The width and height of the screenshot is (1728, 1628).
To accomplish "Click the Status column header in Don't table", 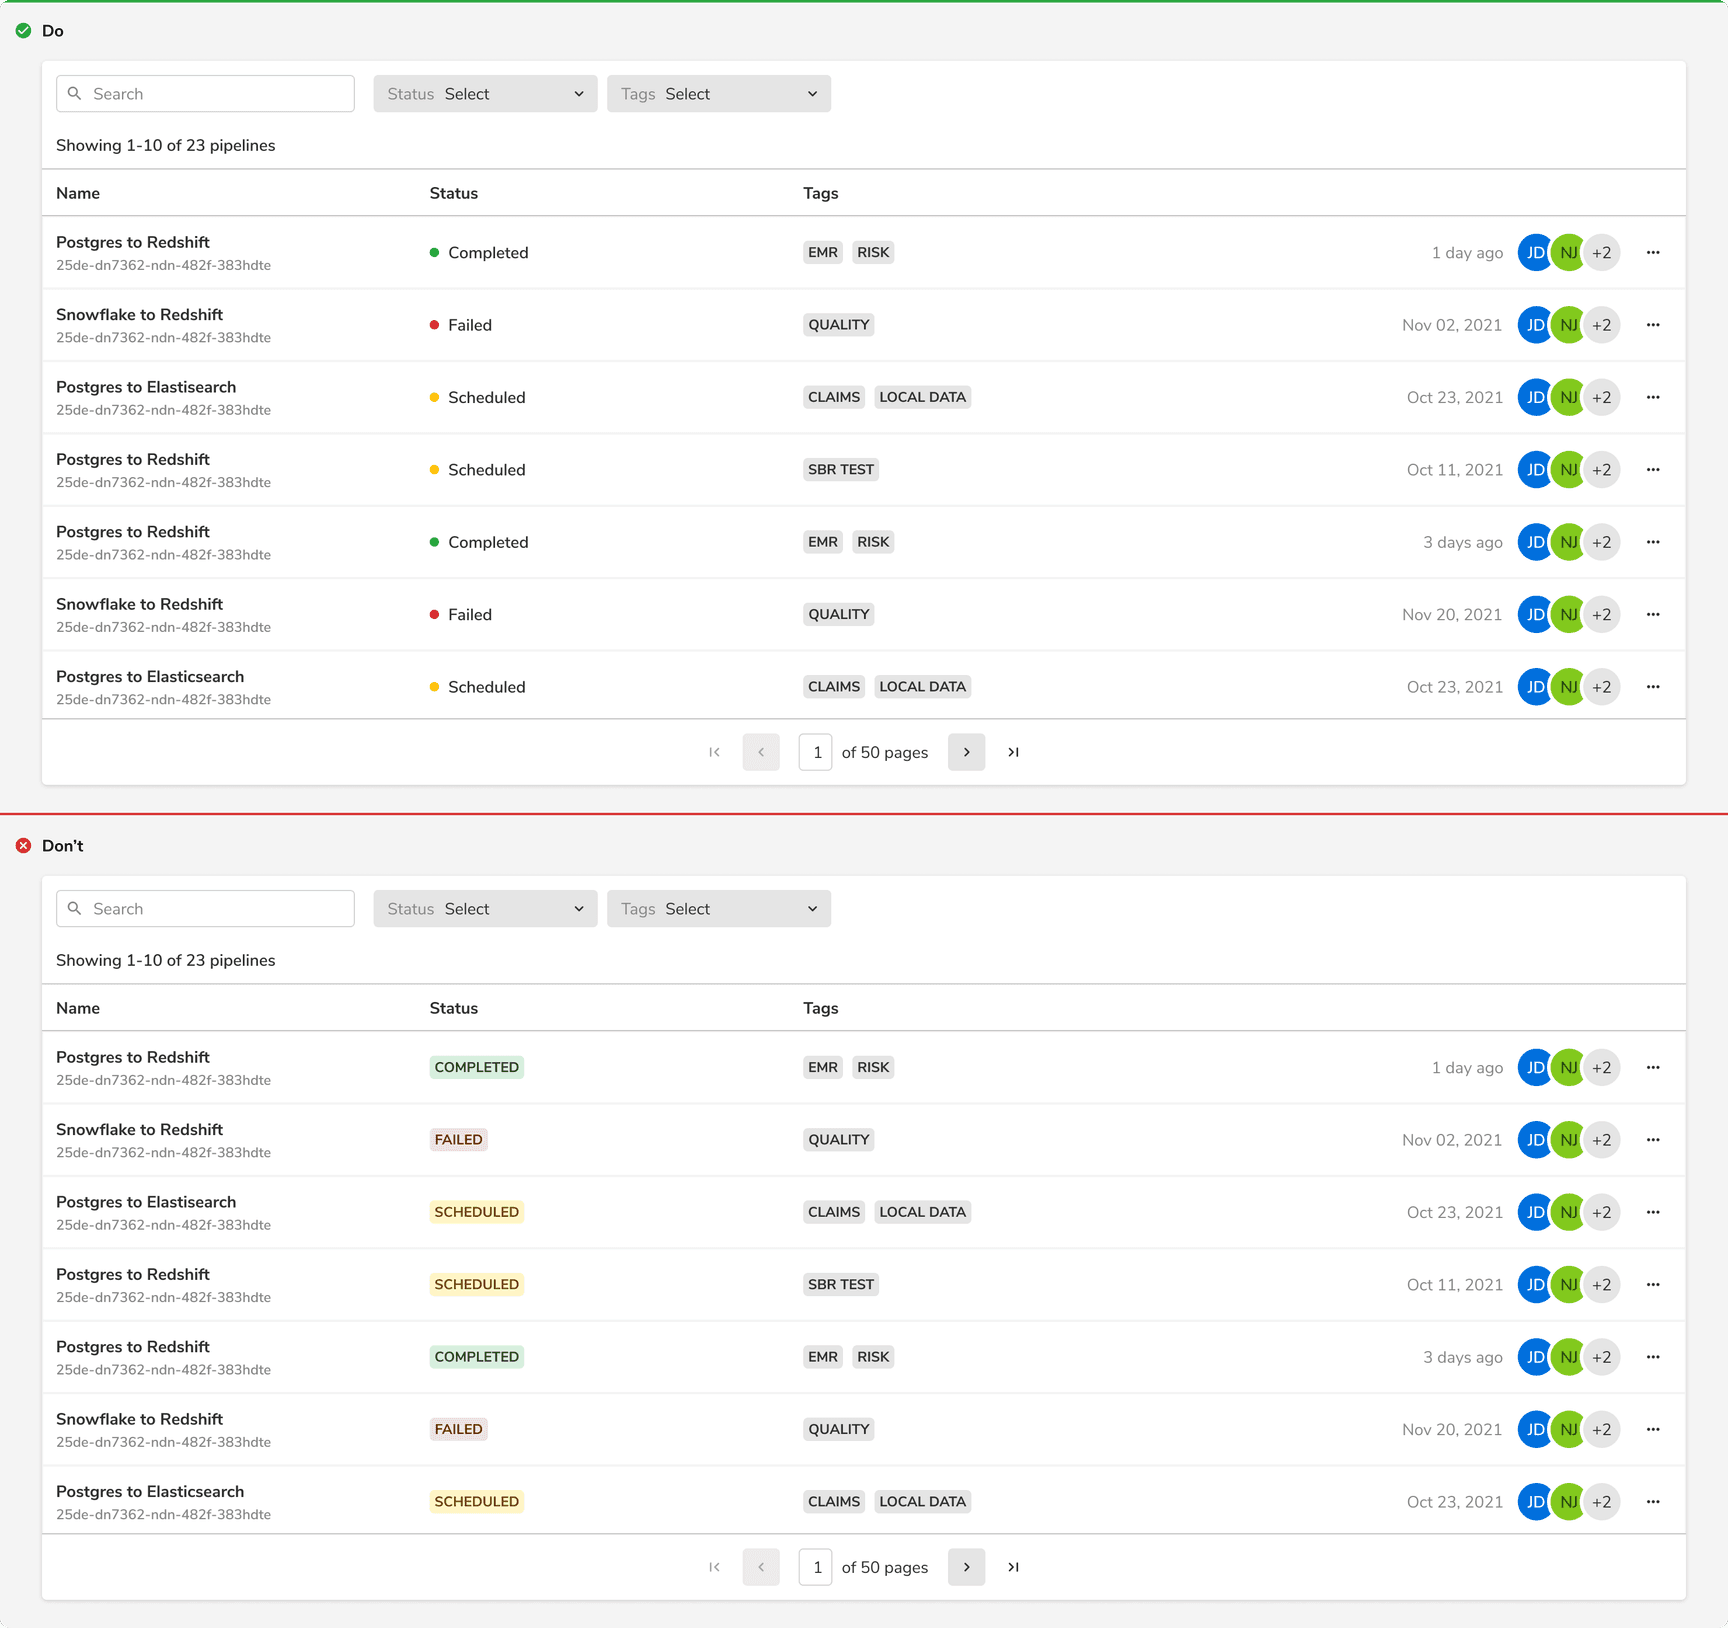I will 454,1008.
